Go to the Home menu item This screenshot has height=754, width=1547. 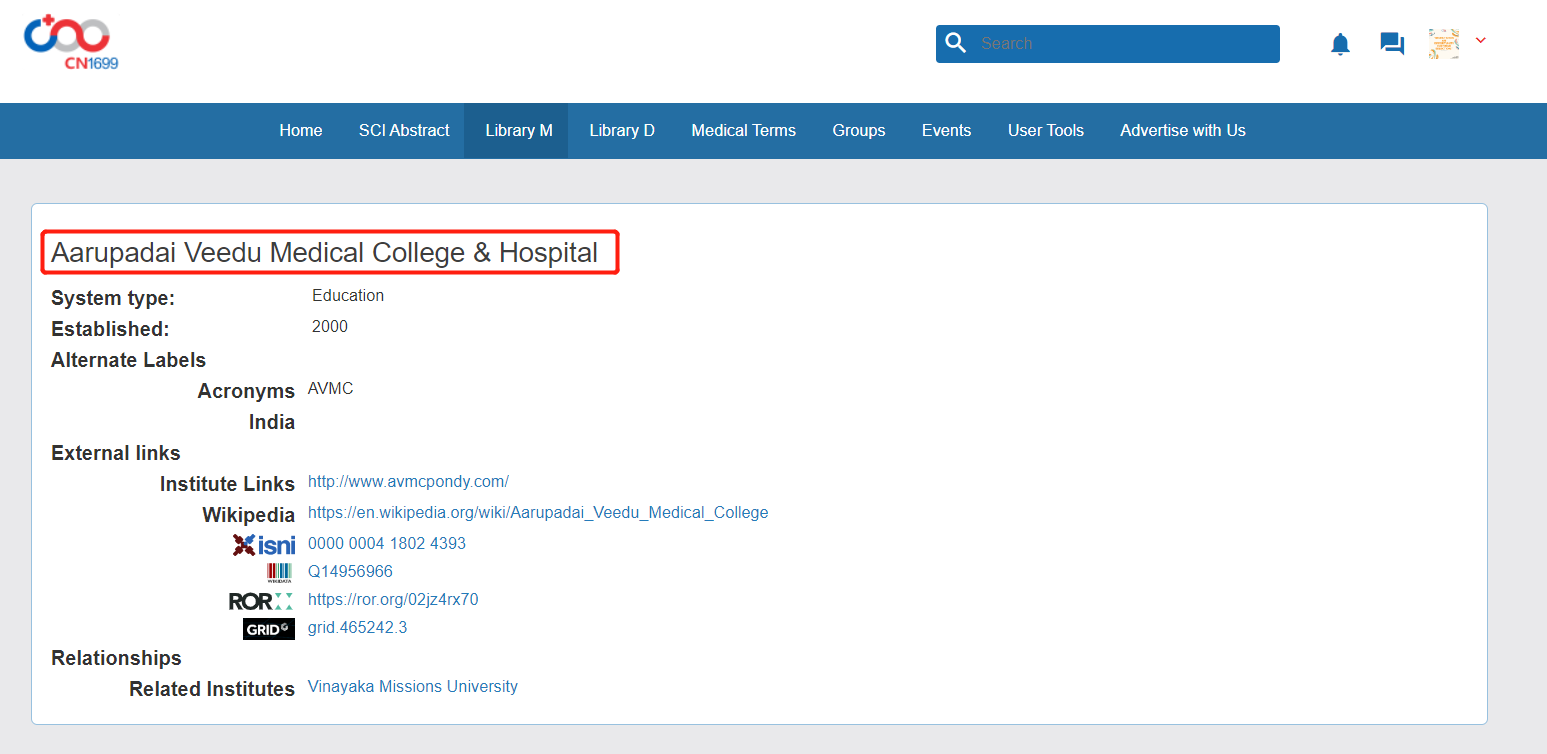(x=300, y=131)
